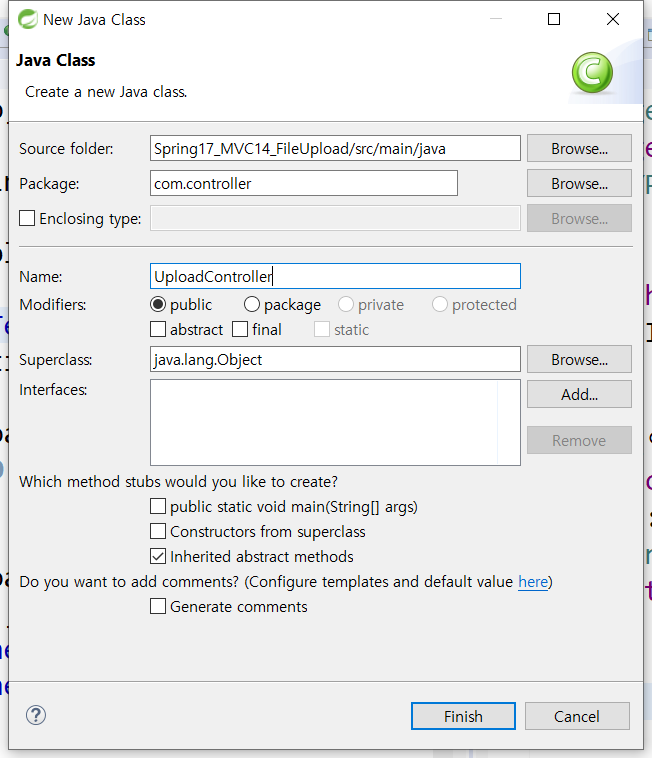Browse for the Superclass
Screen dimensions: 652x758
tap(579, 359)
